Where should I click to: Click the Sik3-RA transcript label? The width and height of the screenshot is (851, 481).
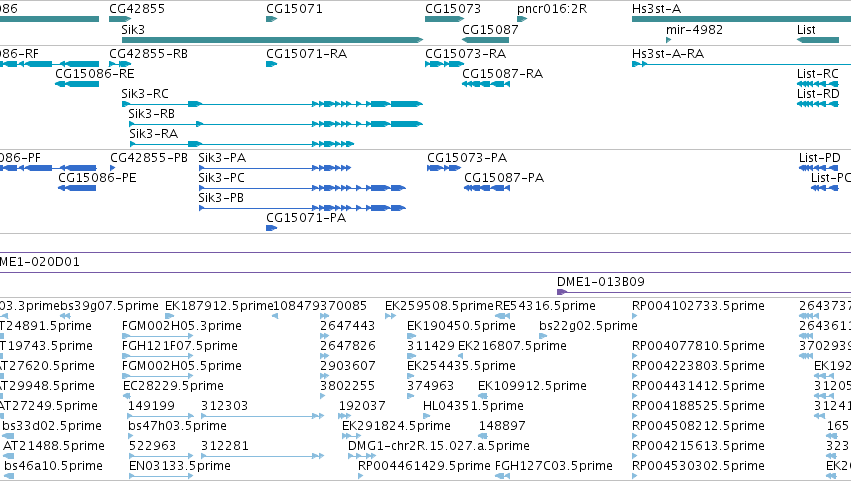(154, 134)
